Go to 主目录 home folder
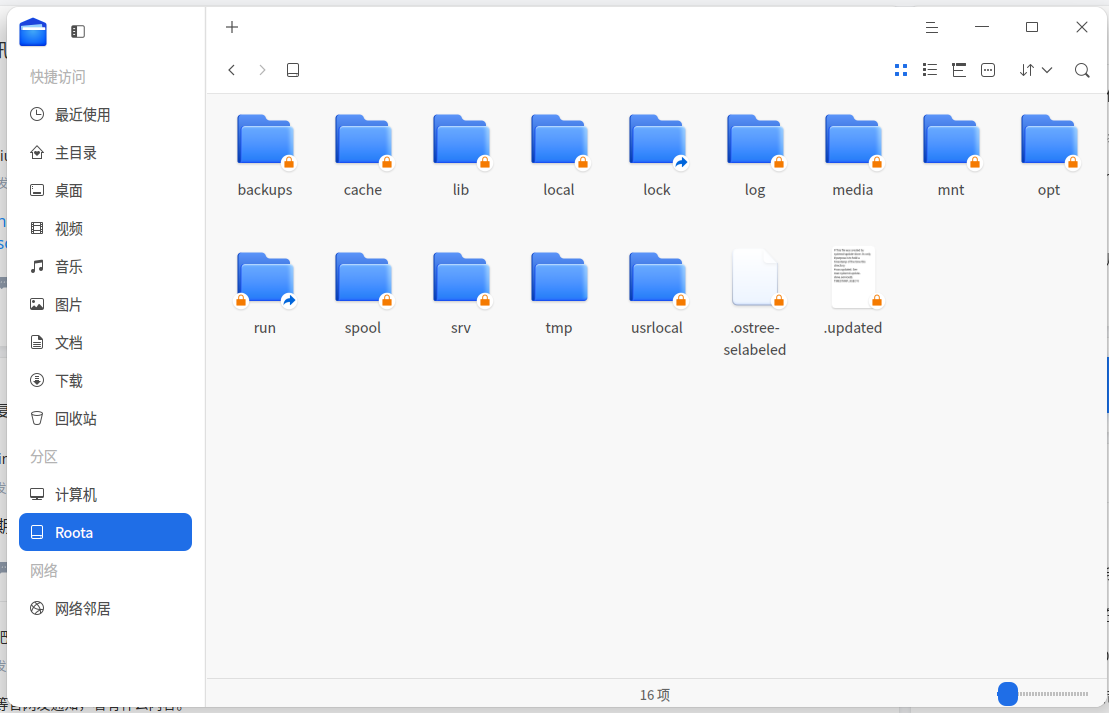This screenshot has height=713, width=1109. [105, 153]
